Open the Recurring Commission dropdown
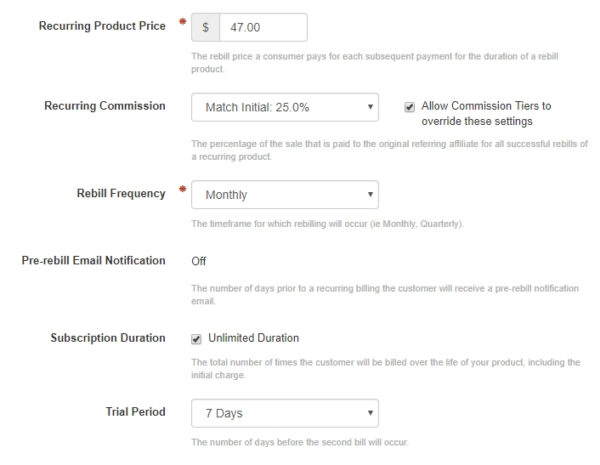 (x=285, y=107)
